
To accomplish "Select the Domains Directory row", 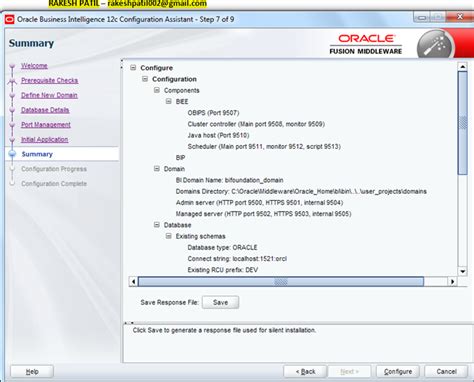I will [x=301, y=191].
